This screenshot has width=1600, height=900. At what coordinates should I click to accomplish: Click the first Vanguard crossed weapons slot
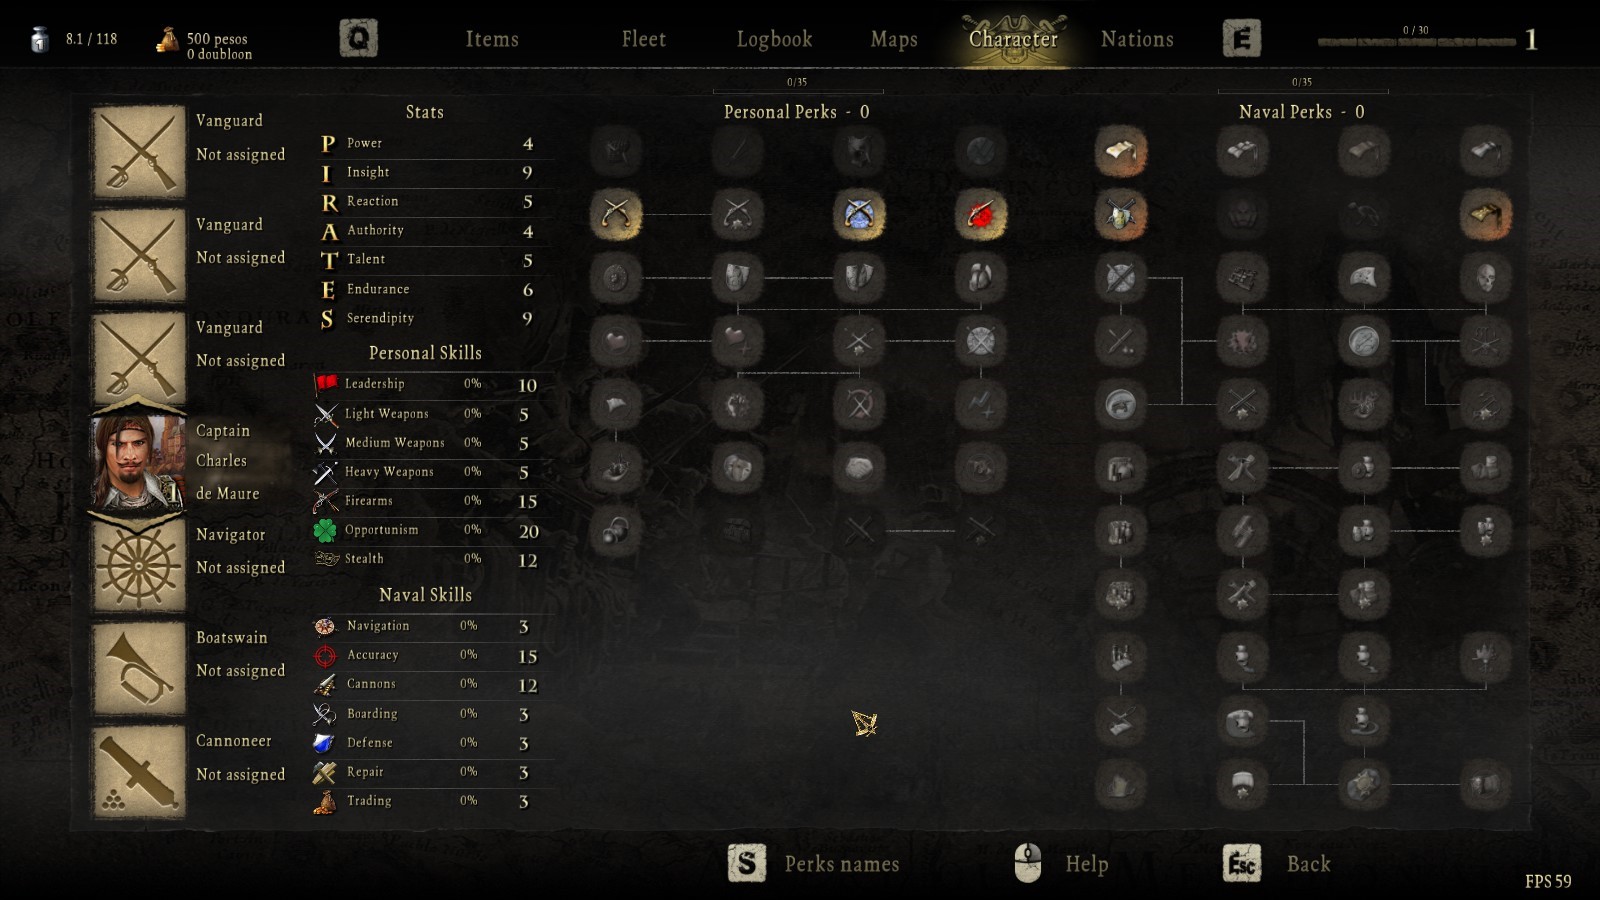[138, 152]
